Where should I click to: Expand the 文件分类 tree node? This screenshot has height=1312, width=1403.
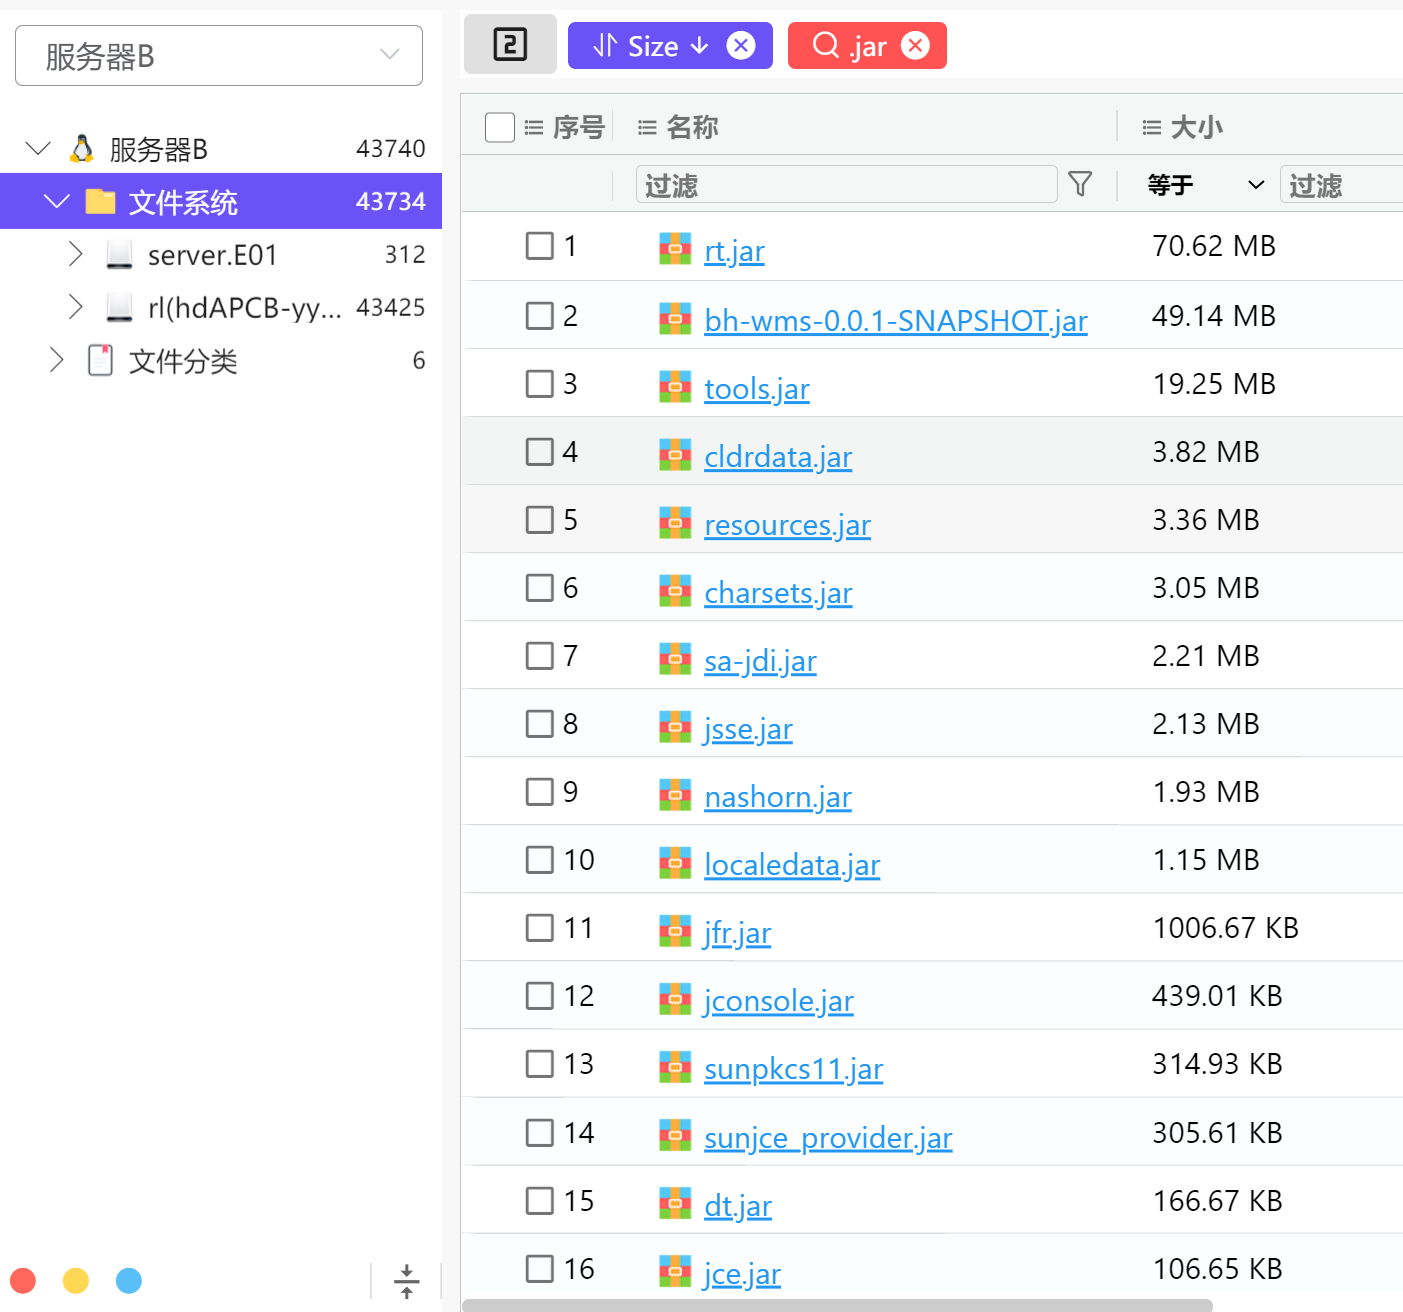(x=57, y=360)
